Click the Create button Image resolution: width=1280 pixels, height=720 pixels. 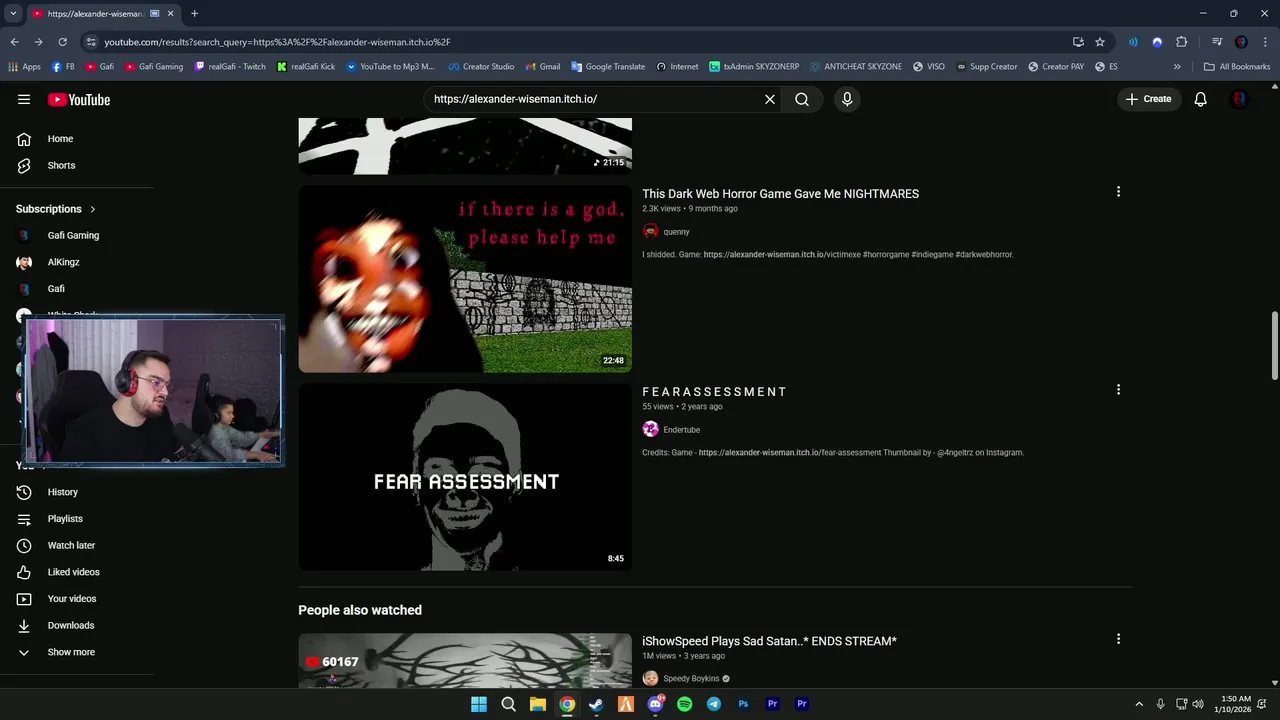[x=1149, y=99]
